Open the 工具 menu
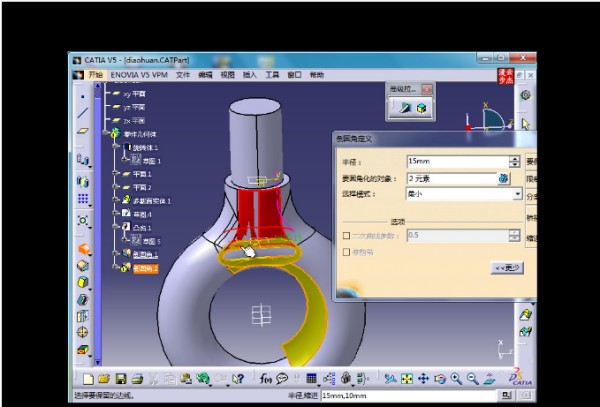Viewport: 600px width, 407px height. pos(272,75)
